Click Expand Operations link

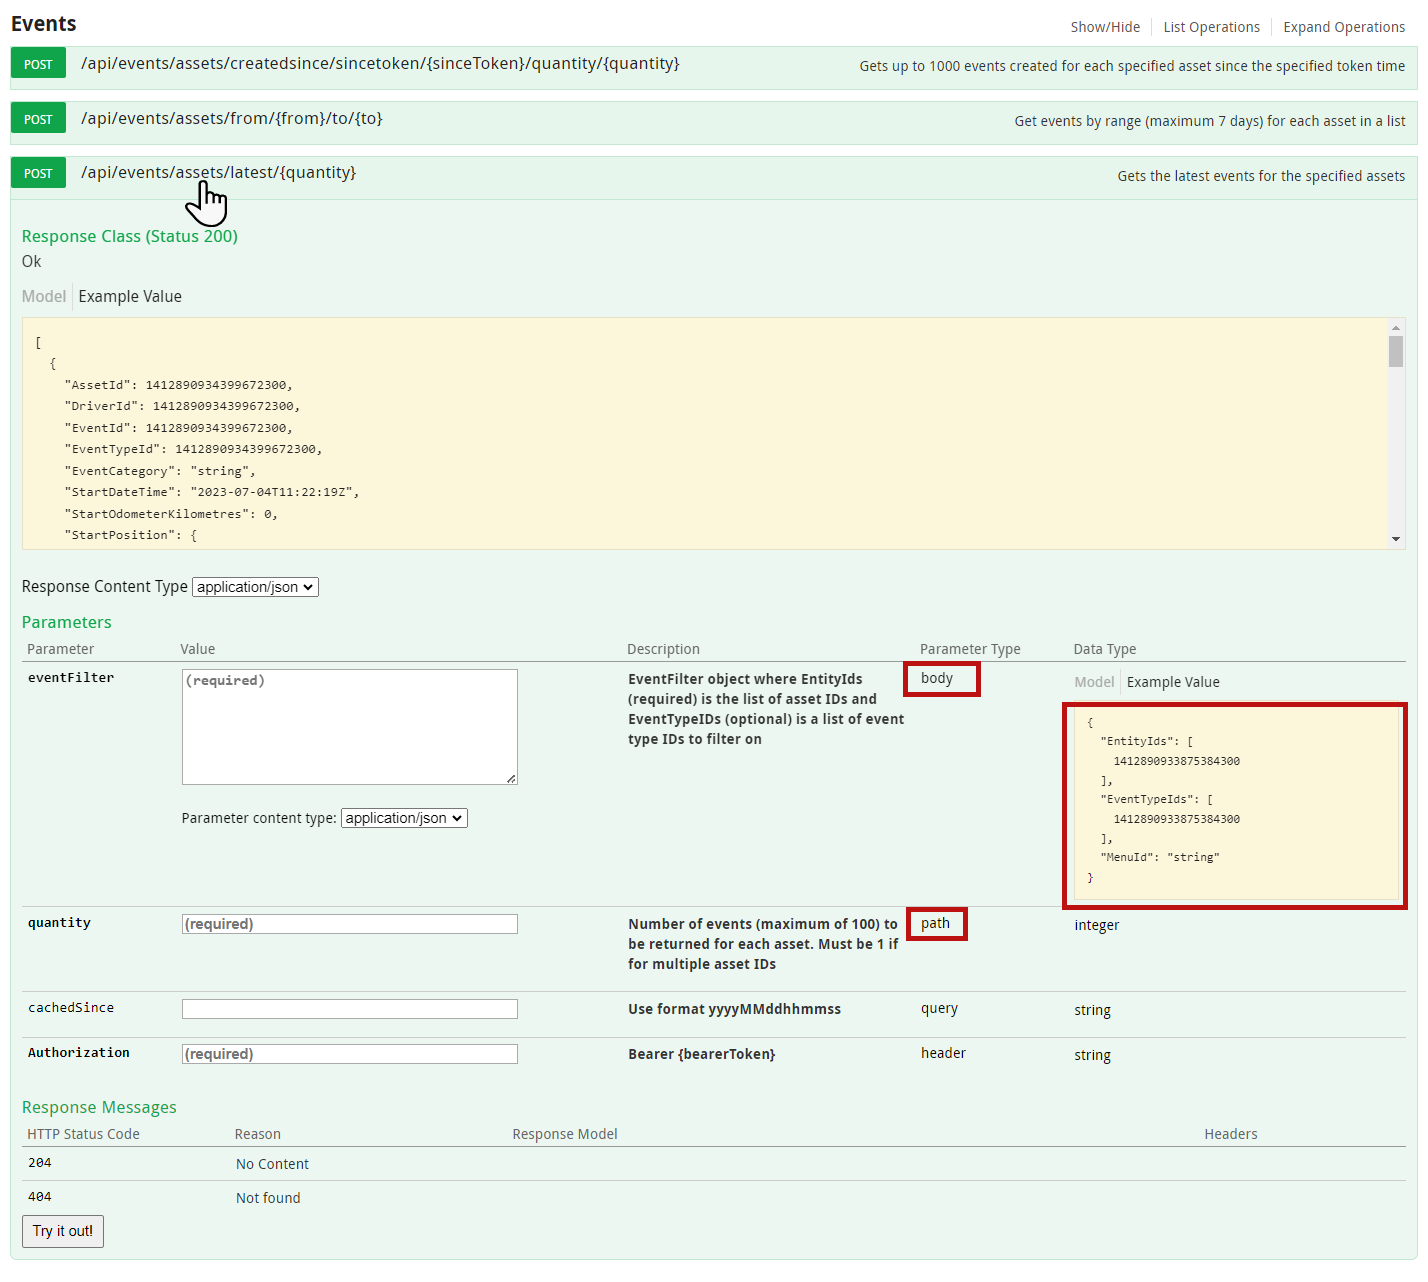coord(1344,27)
